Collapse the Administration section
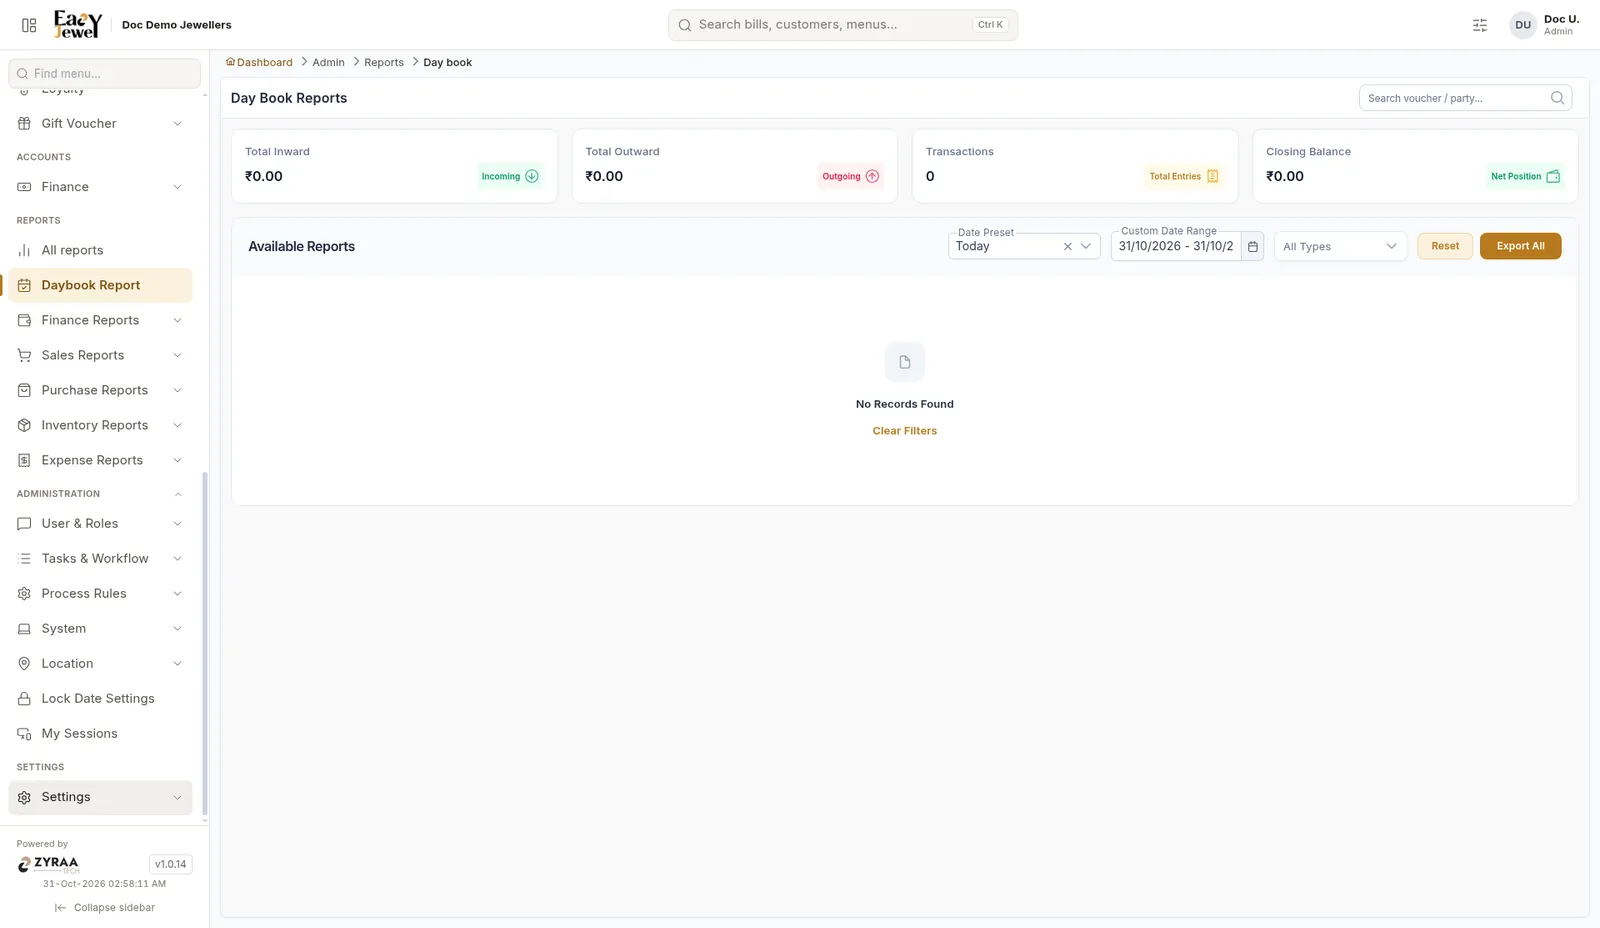Viewport: 1600px width, 928px height. [x=178, y=494]
